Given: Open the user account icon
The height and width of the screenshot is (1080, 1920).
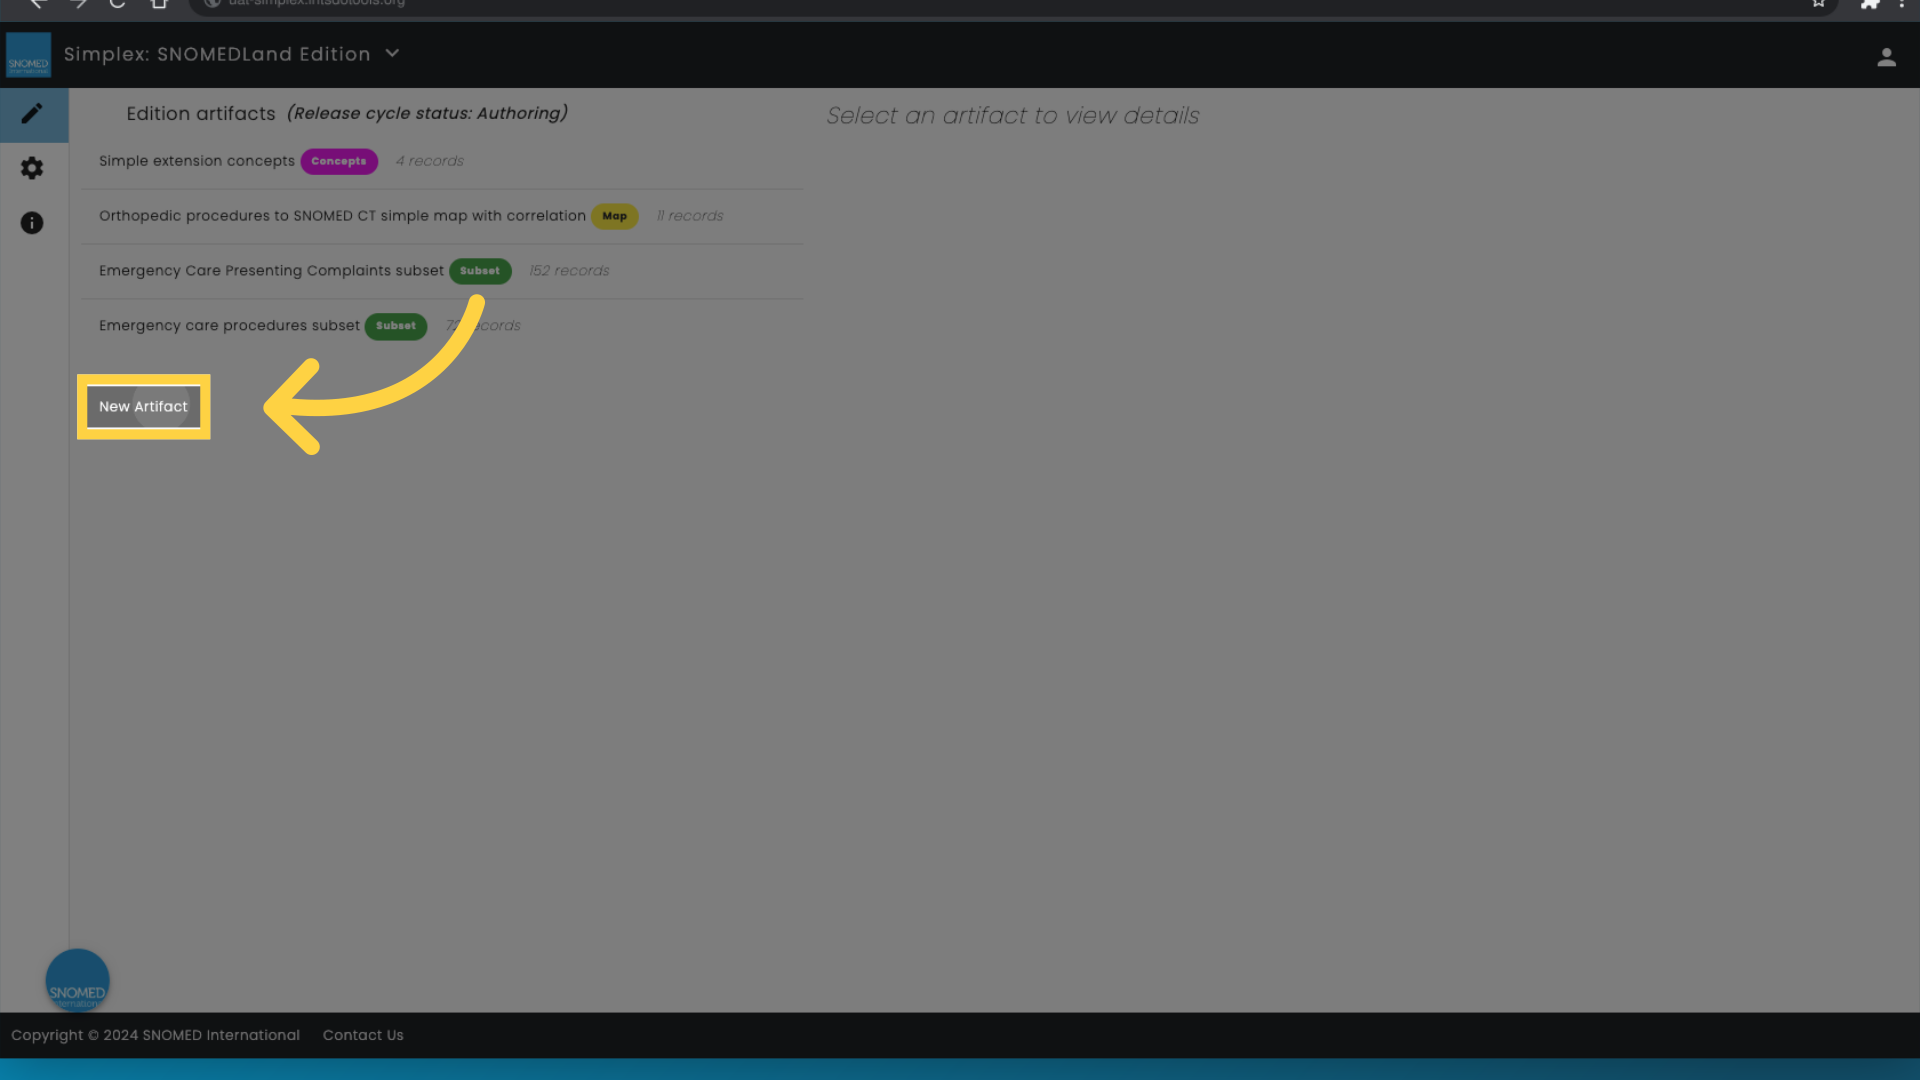Looking at the screenshot, I should [x=1886, y=57].
